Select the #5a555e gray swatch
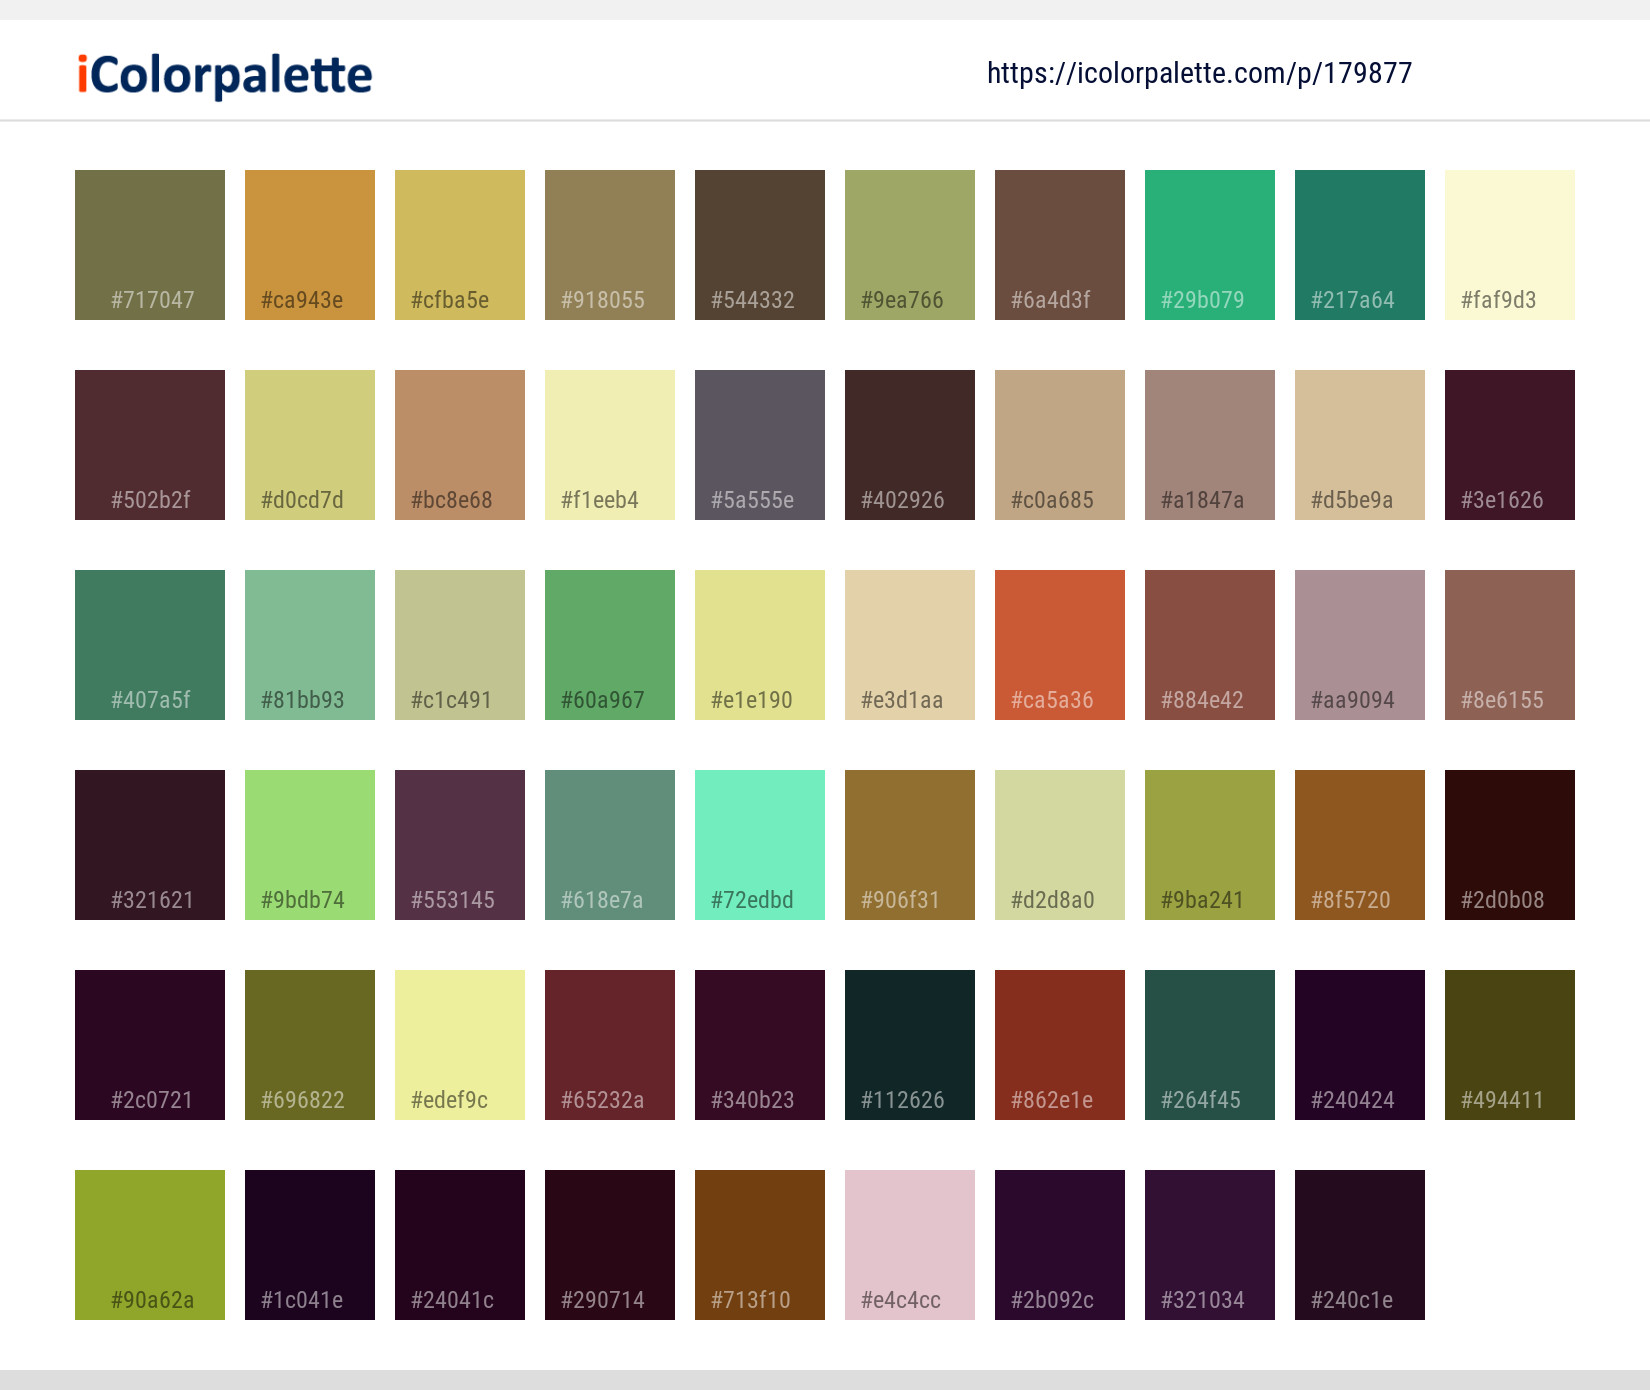Image resolution: width=1650 pixels, height=1390 pixels. 759,444
